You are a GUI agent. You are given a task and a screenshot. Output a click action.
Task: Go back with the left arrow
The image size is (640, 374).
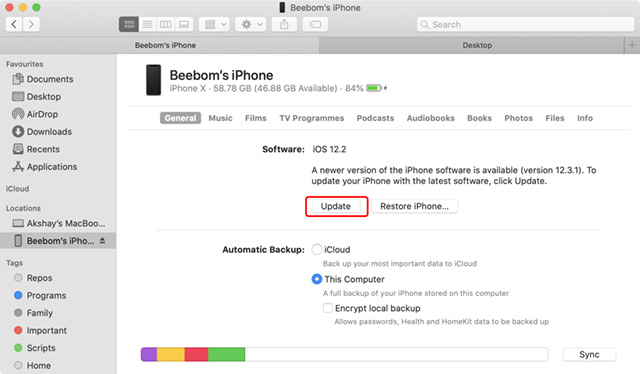14,24
